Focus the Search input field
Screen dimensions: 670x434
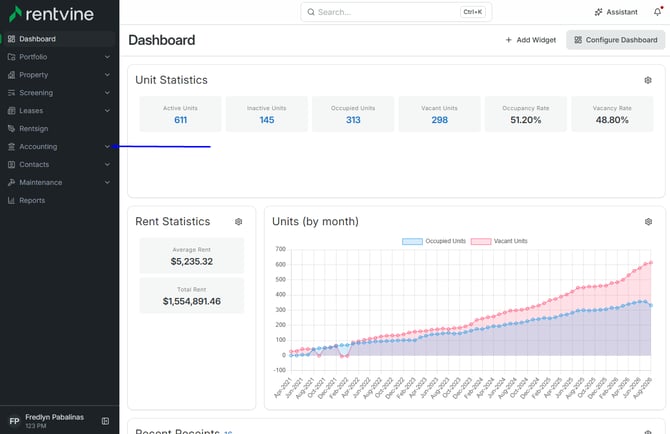[396, 12]
